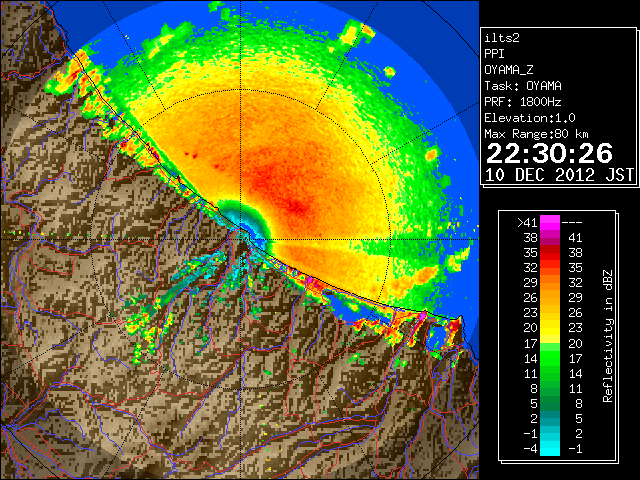Select the "PPI" scan type text
The width and height of the screenshot is (640, 480).
pyautogui.click(x=494, y=54)
